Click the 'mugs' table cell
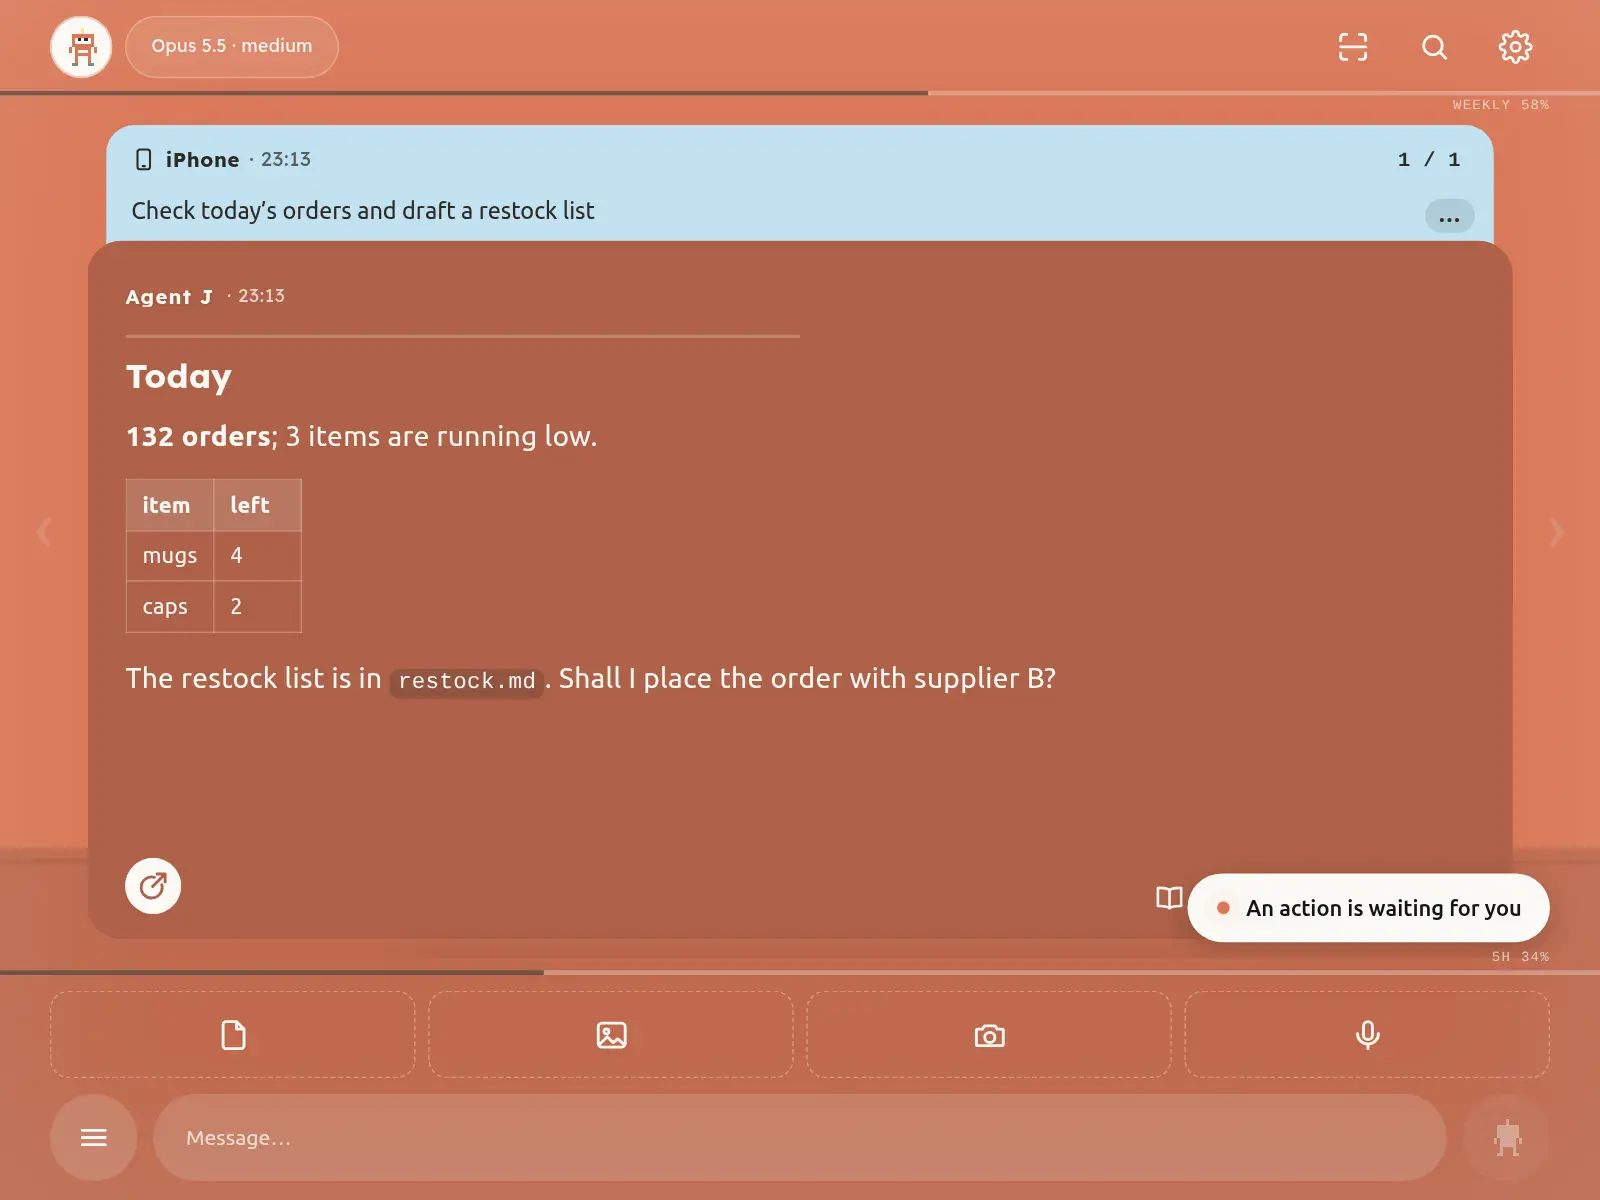 170,556
